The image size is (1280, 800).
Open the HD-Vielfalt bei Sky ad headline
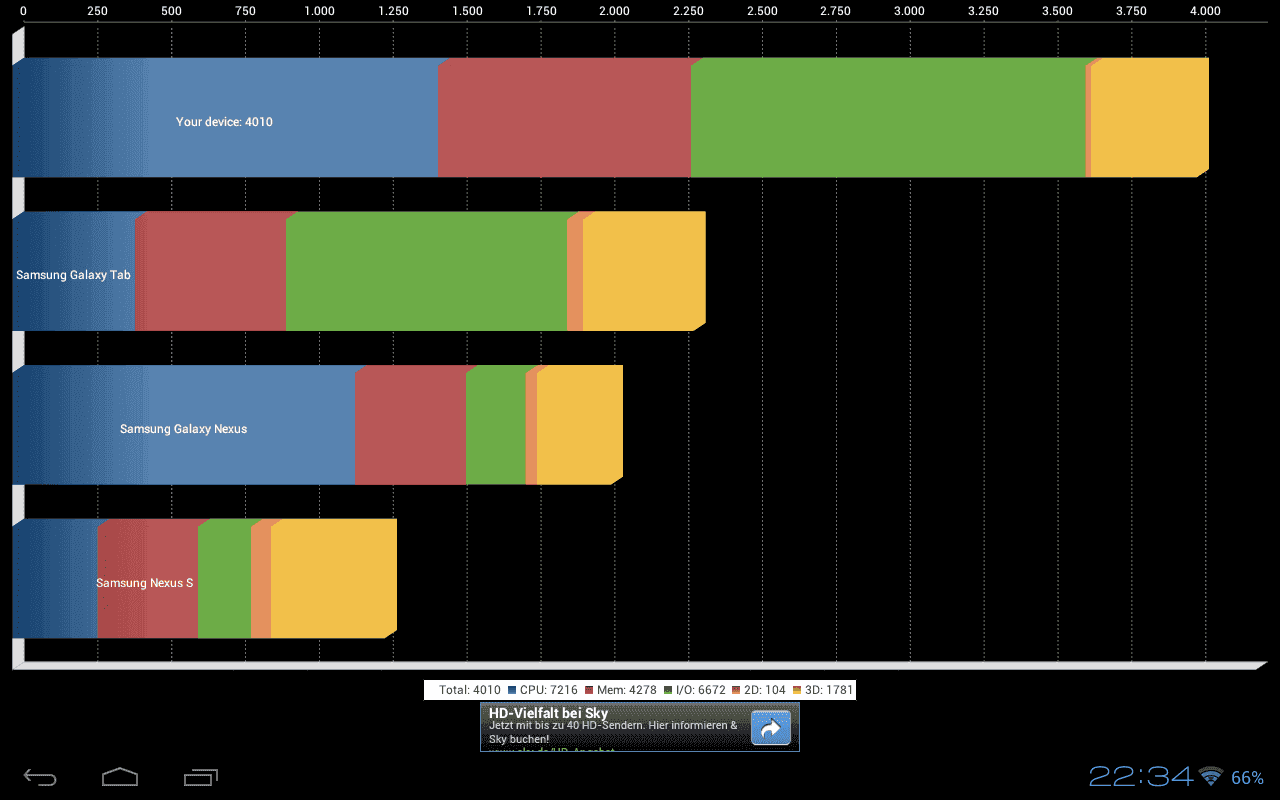tap(548, 713)
